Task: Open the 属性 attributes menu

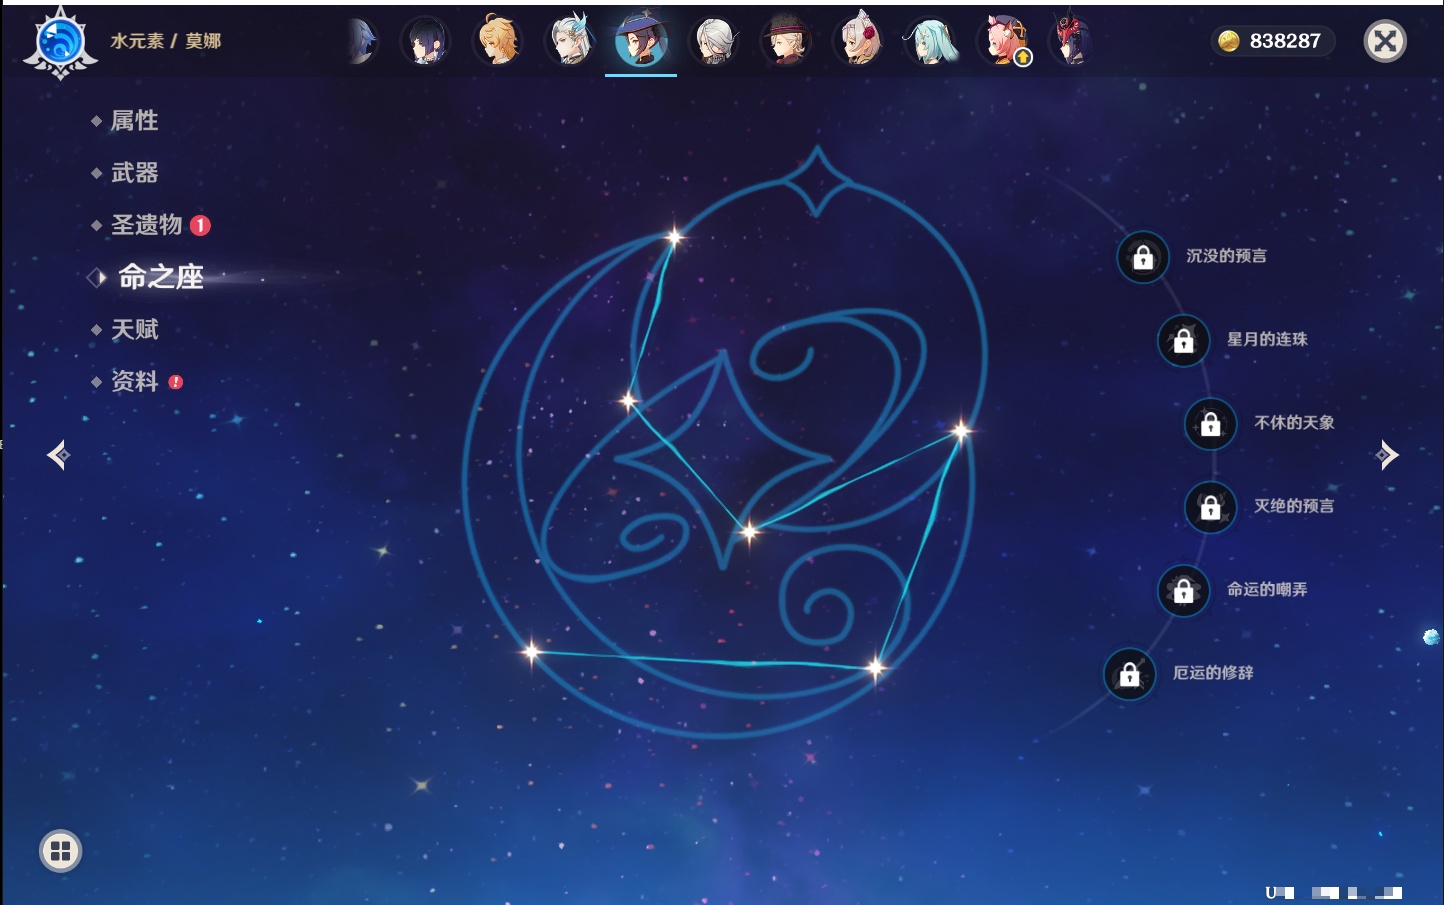Action: (x=134, y=121)
